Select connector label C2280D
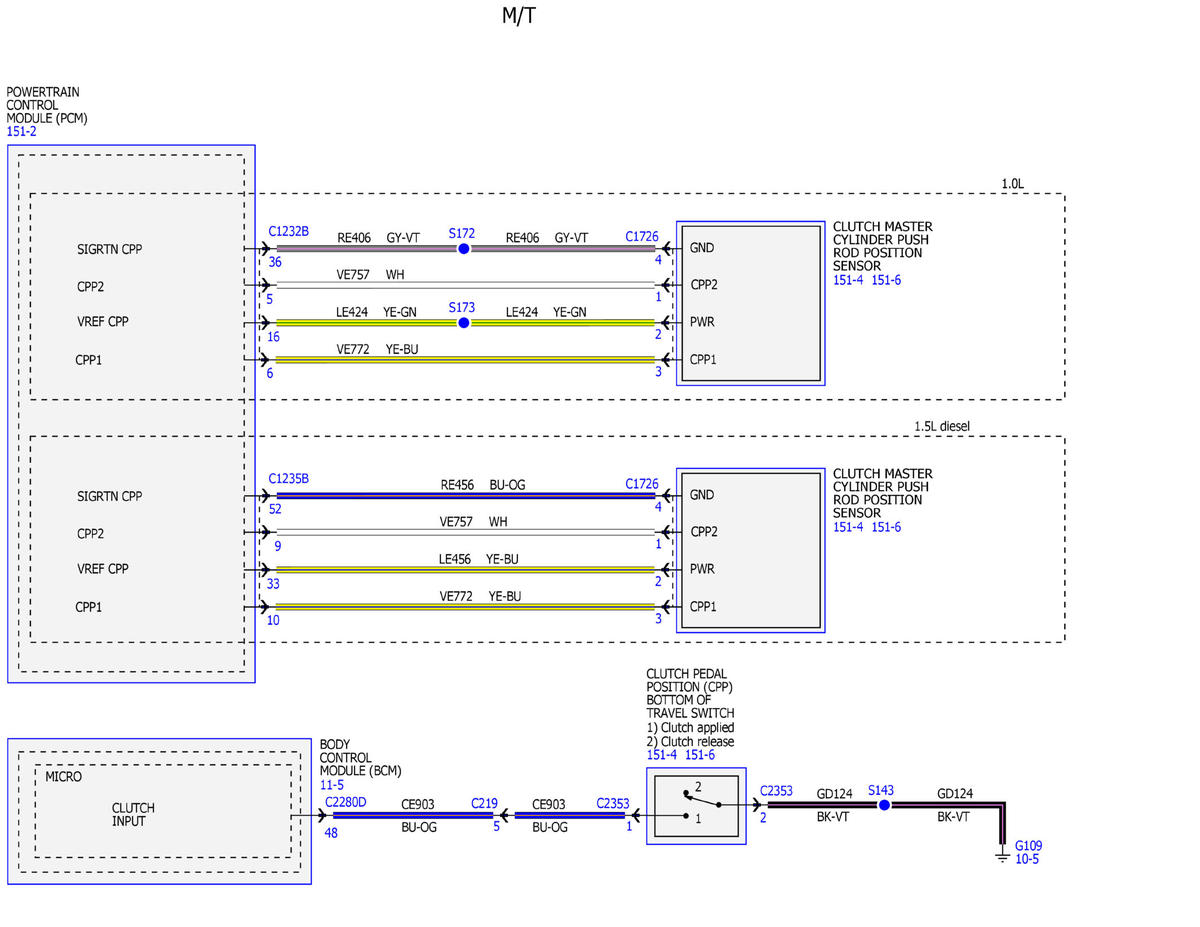Viewport: 1200px width, 927px height. (346, 802)
